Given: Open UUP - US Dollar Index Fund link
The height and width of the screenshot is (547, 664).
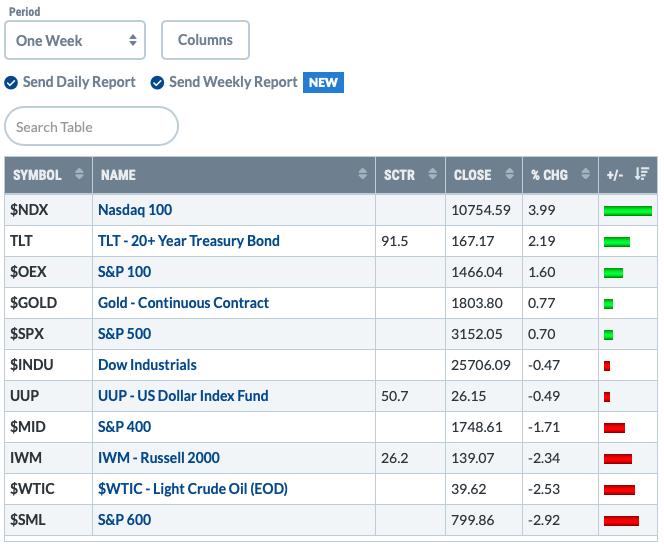Looking at the screenshot, I should tap(183, 396).
